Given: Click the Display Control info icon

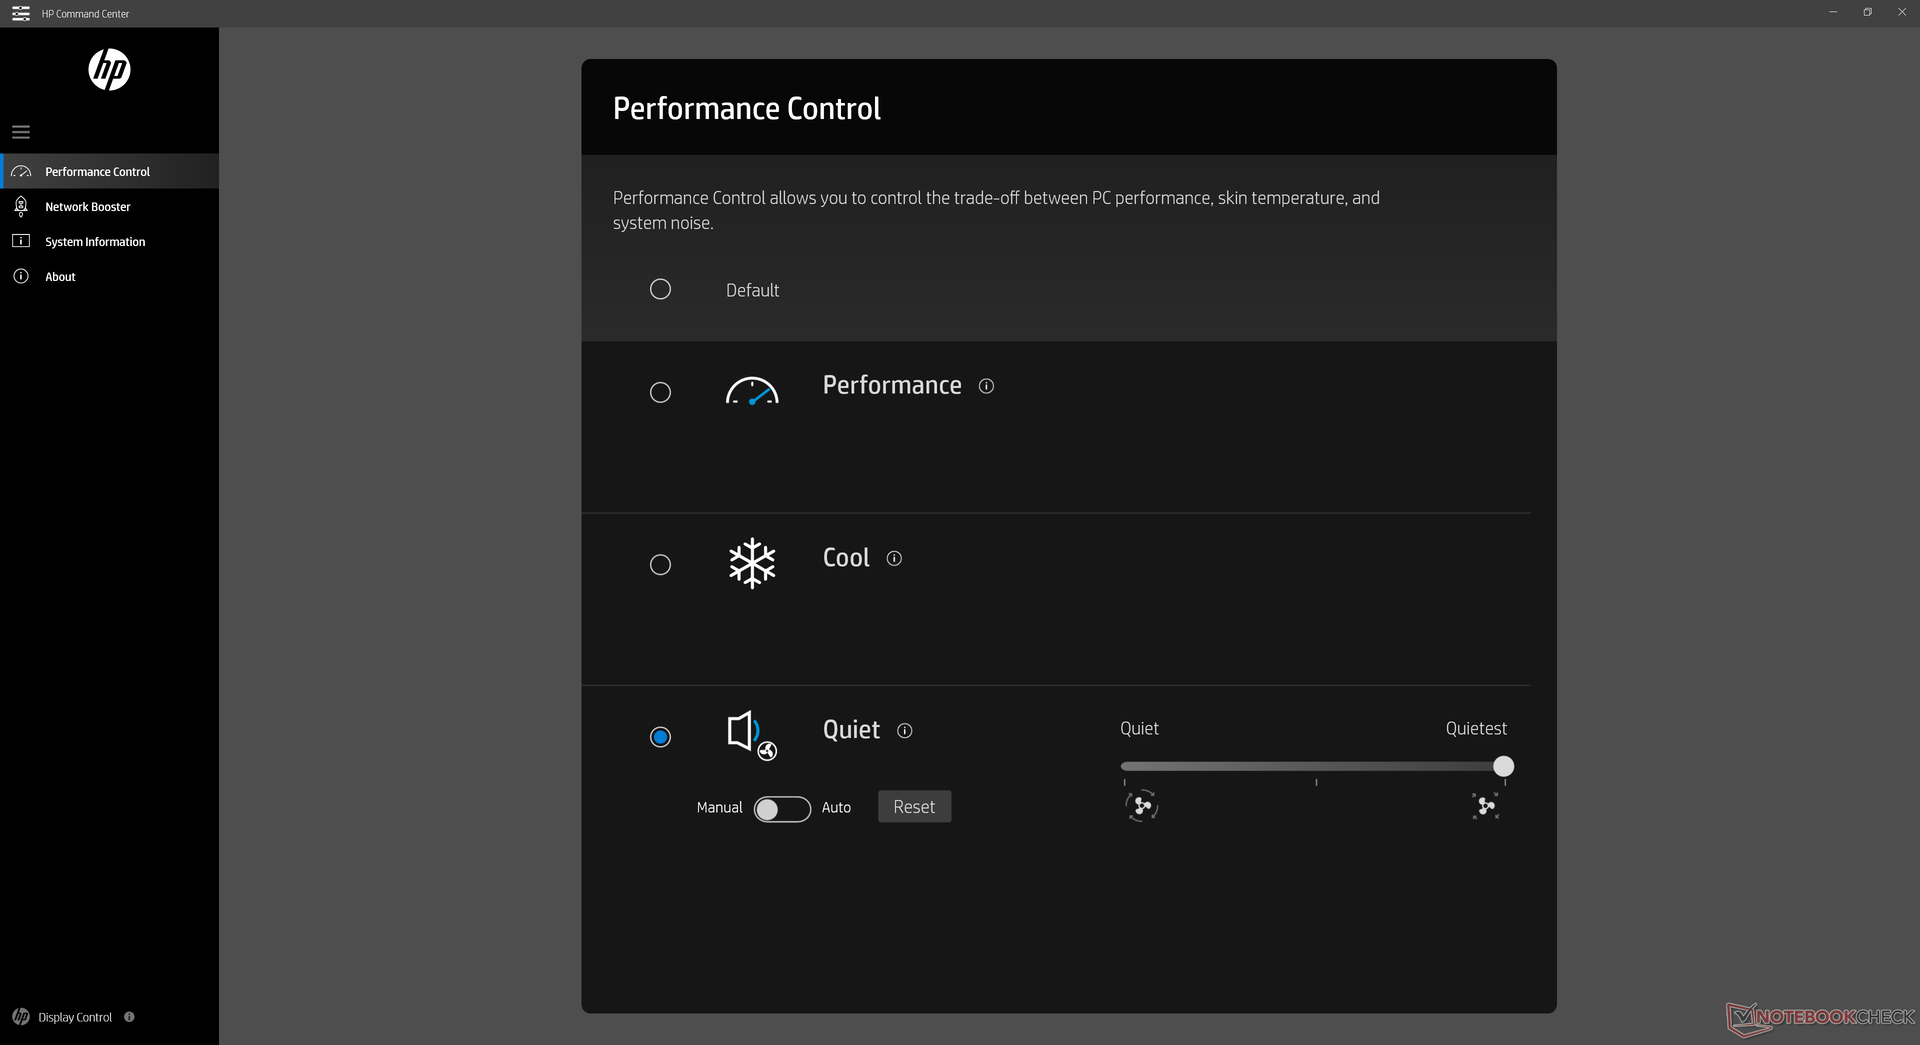Looking at the screenshot, I should (x=129, y=1017).
